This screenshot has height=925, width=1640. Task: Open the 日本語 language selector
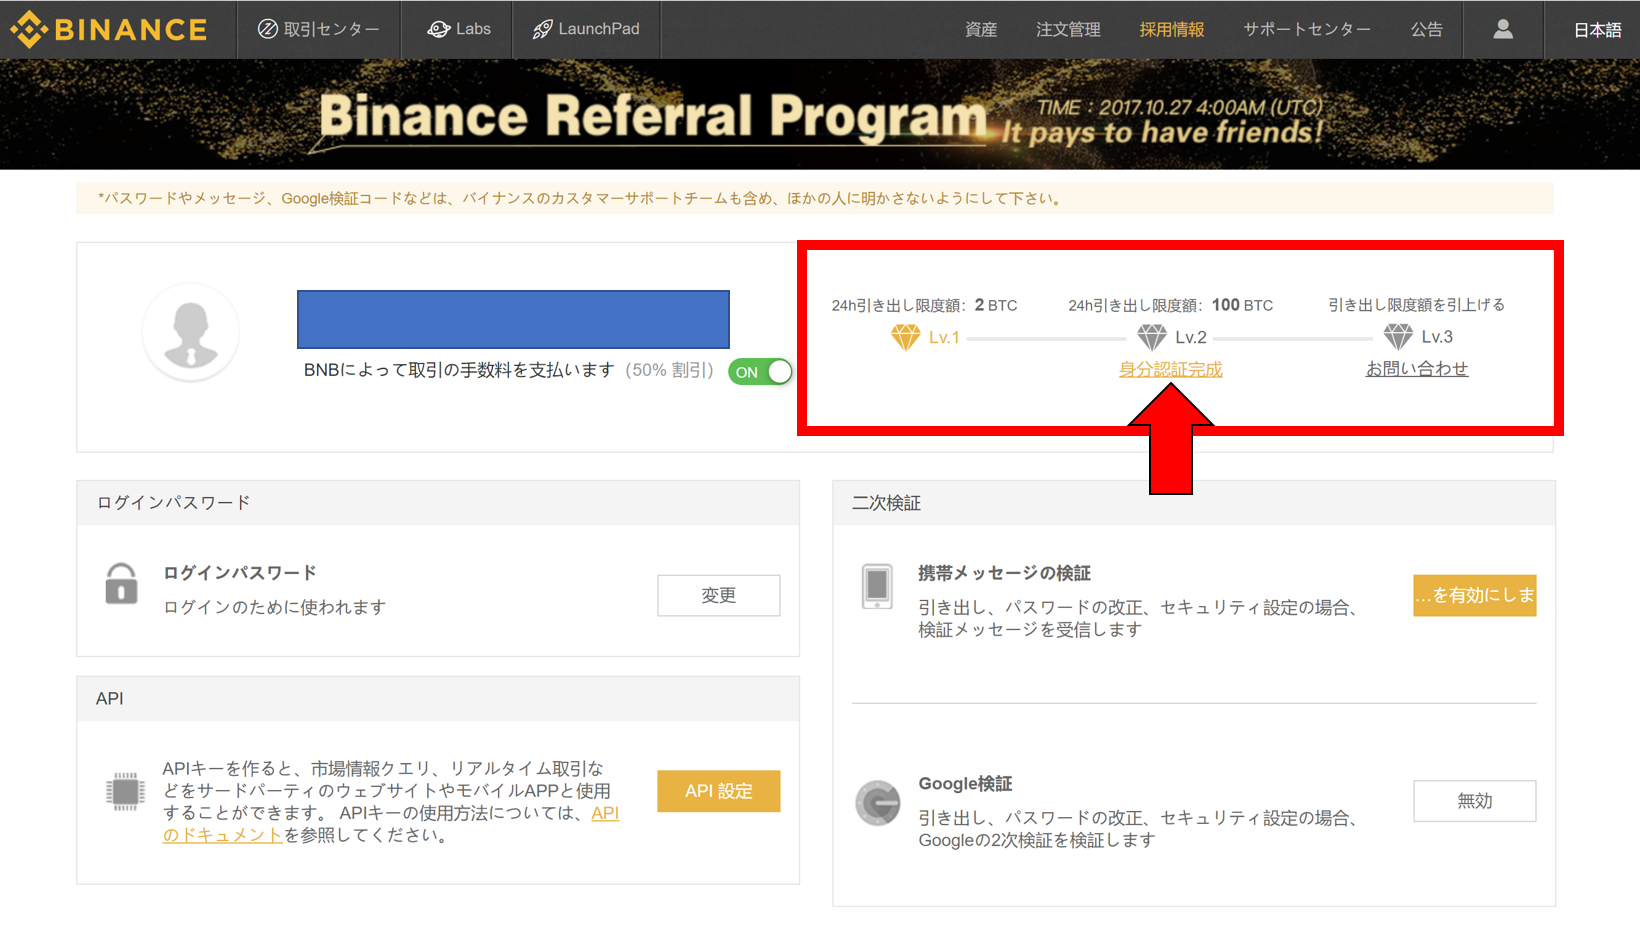tap(1597, 30)
